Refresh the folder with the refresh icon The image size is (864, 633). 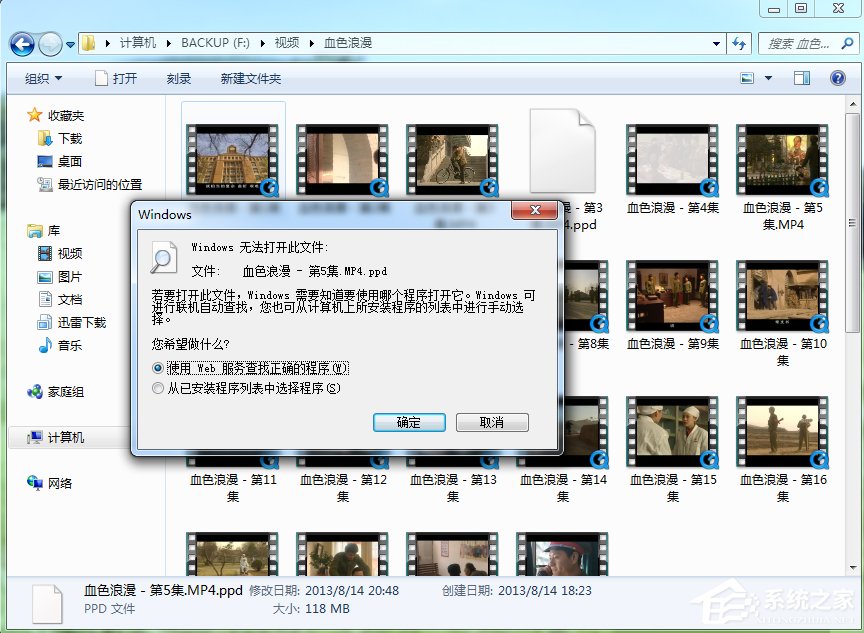(740, 43)
